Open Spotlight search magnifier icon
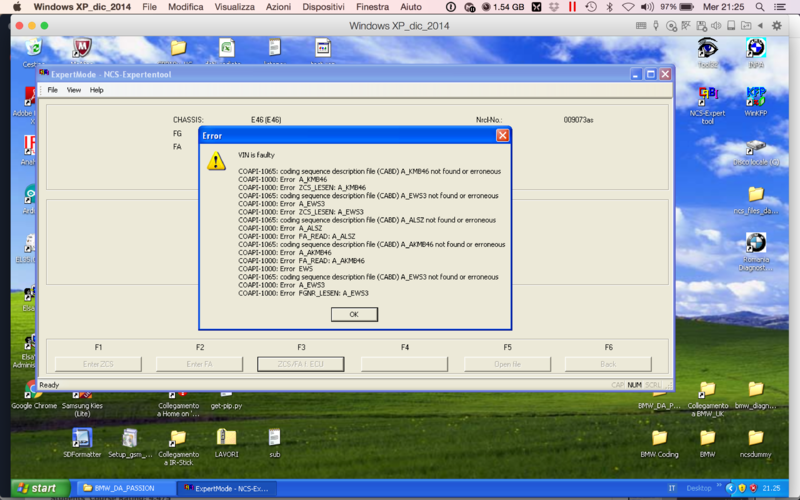The image size is (800, 500). pos(760,7)
